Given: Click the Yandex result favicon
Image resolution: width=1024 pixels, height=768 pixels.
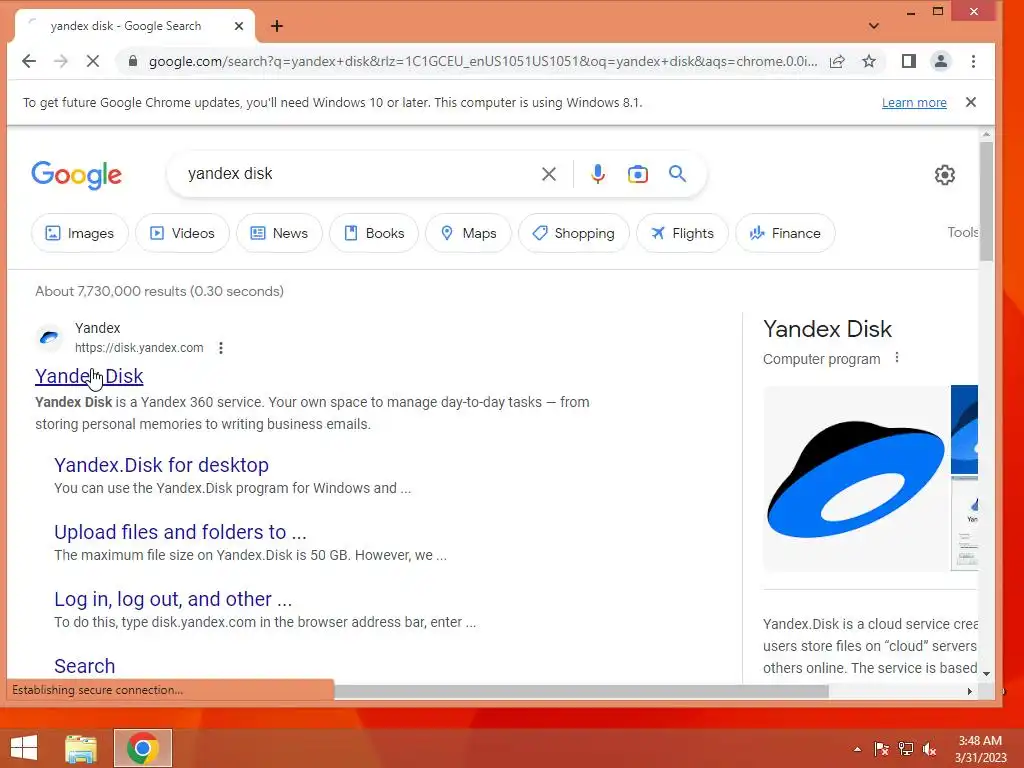Looking at the screenshot, I should coord(49,338).
